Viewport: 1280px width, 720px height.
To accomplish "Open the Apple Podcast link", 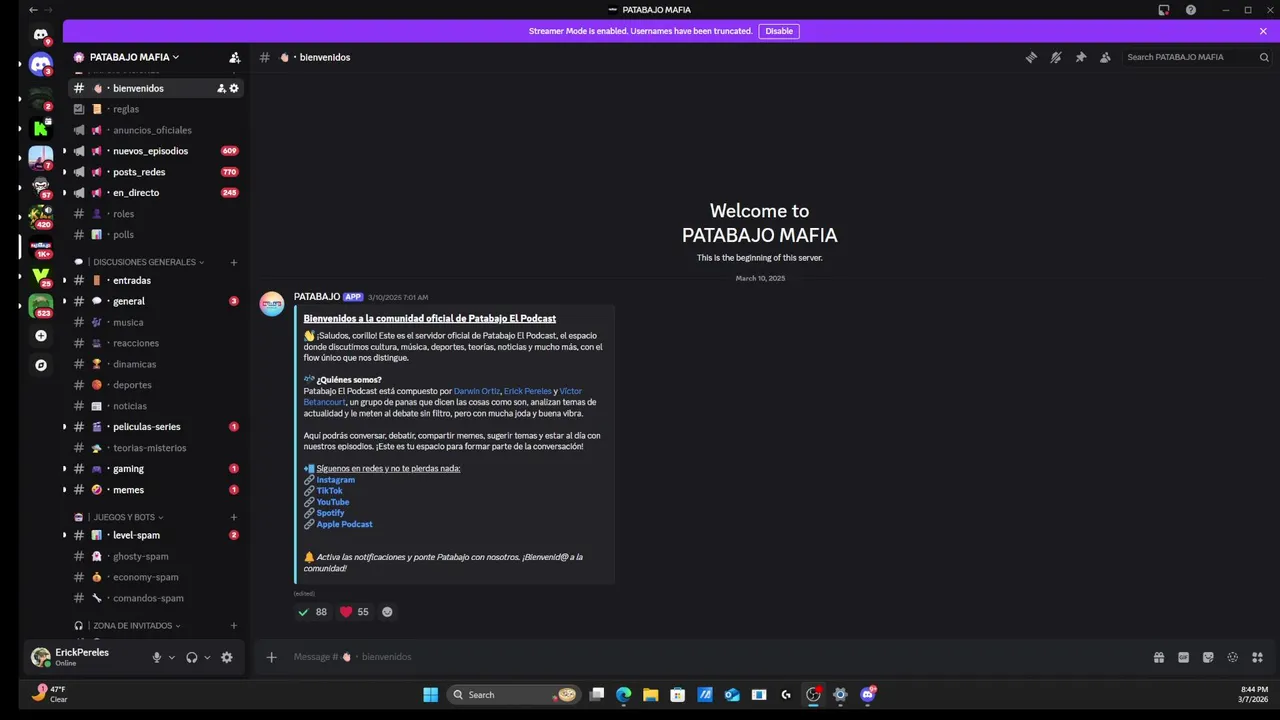I will (x=344, y=524).
